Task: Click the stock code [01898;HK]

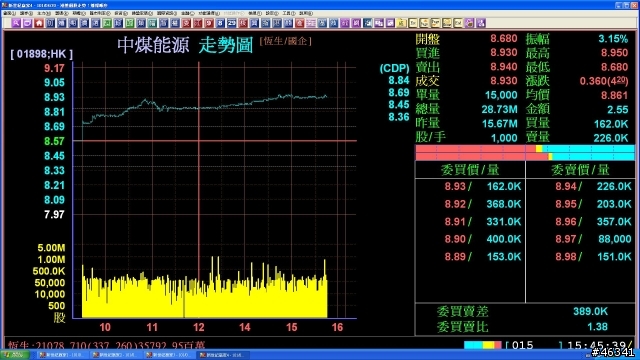Action: tap(42, 54)
